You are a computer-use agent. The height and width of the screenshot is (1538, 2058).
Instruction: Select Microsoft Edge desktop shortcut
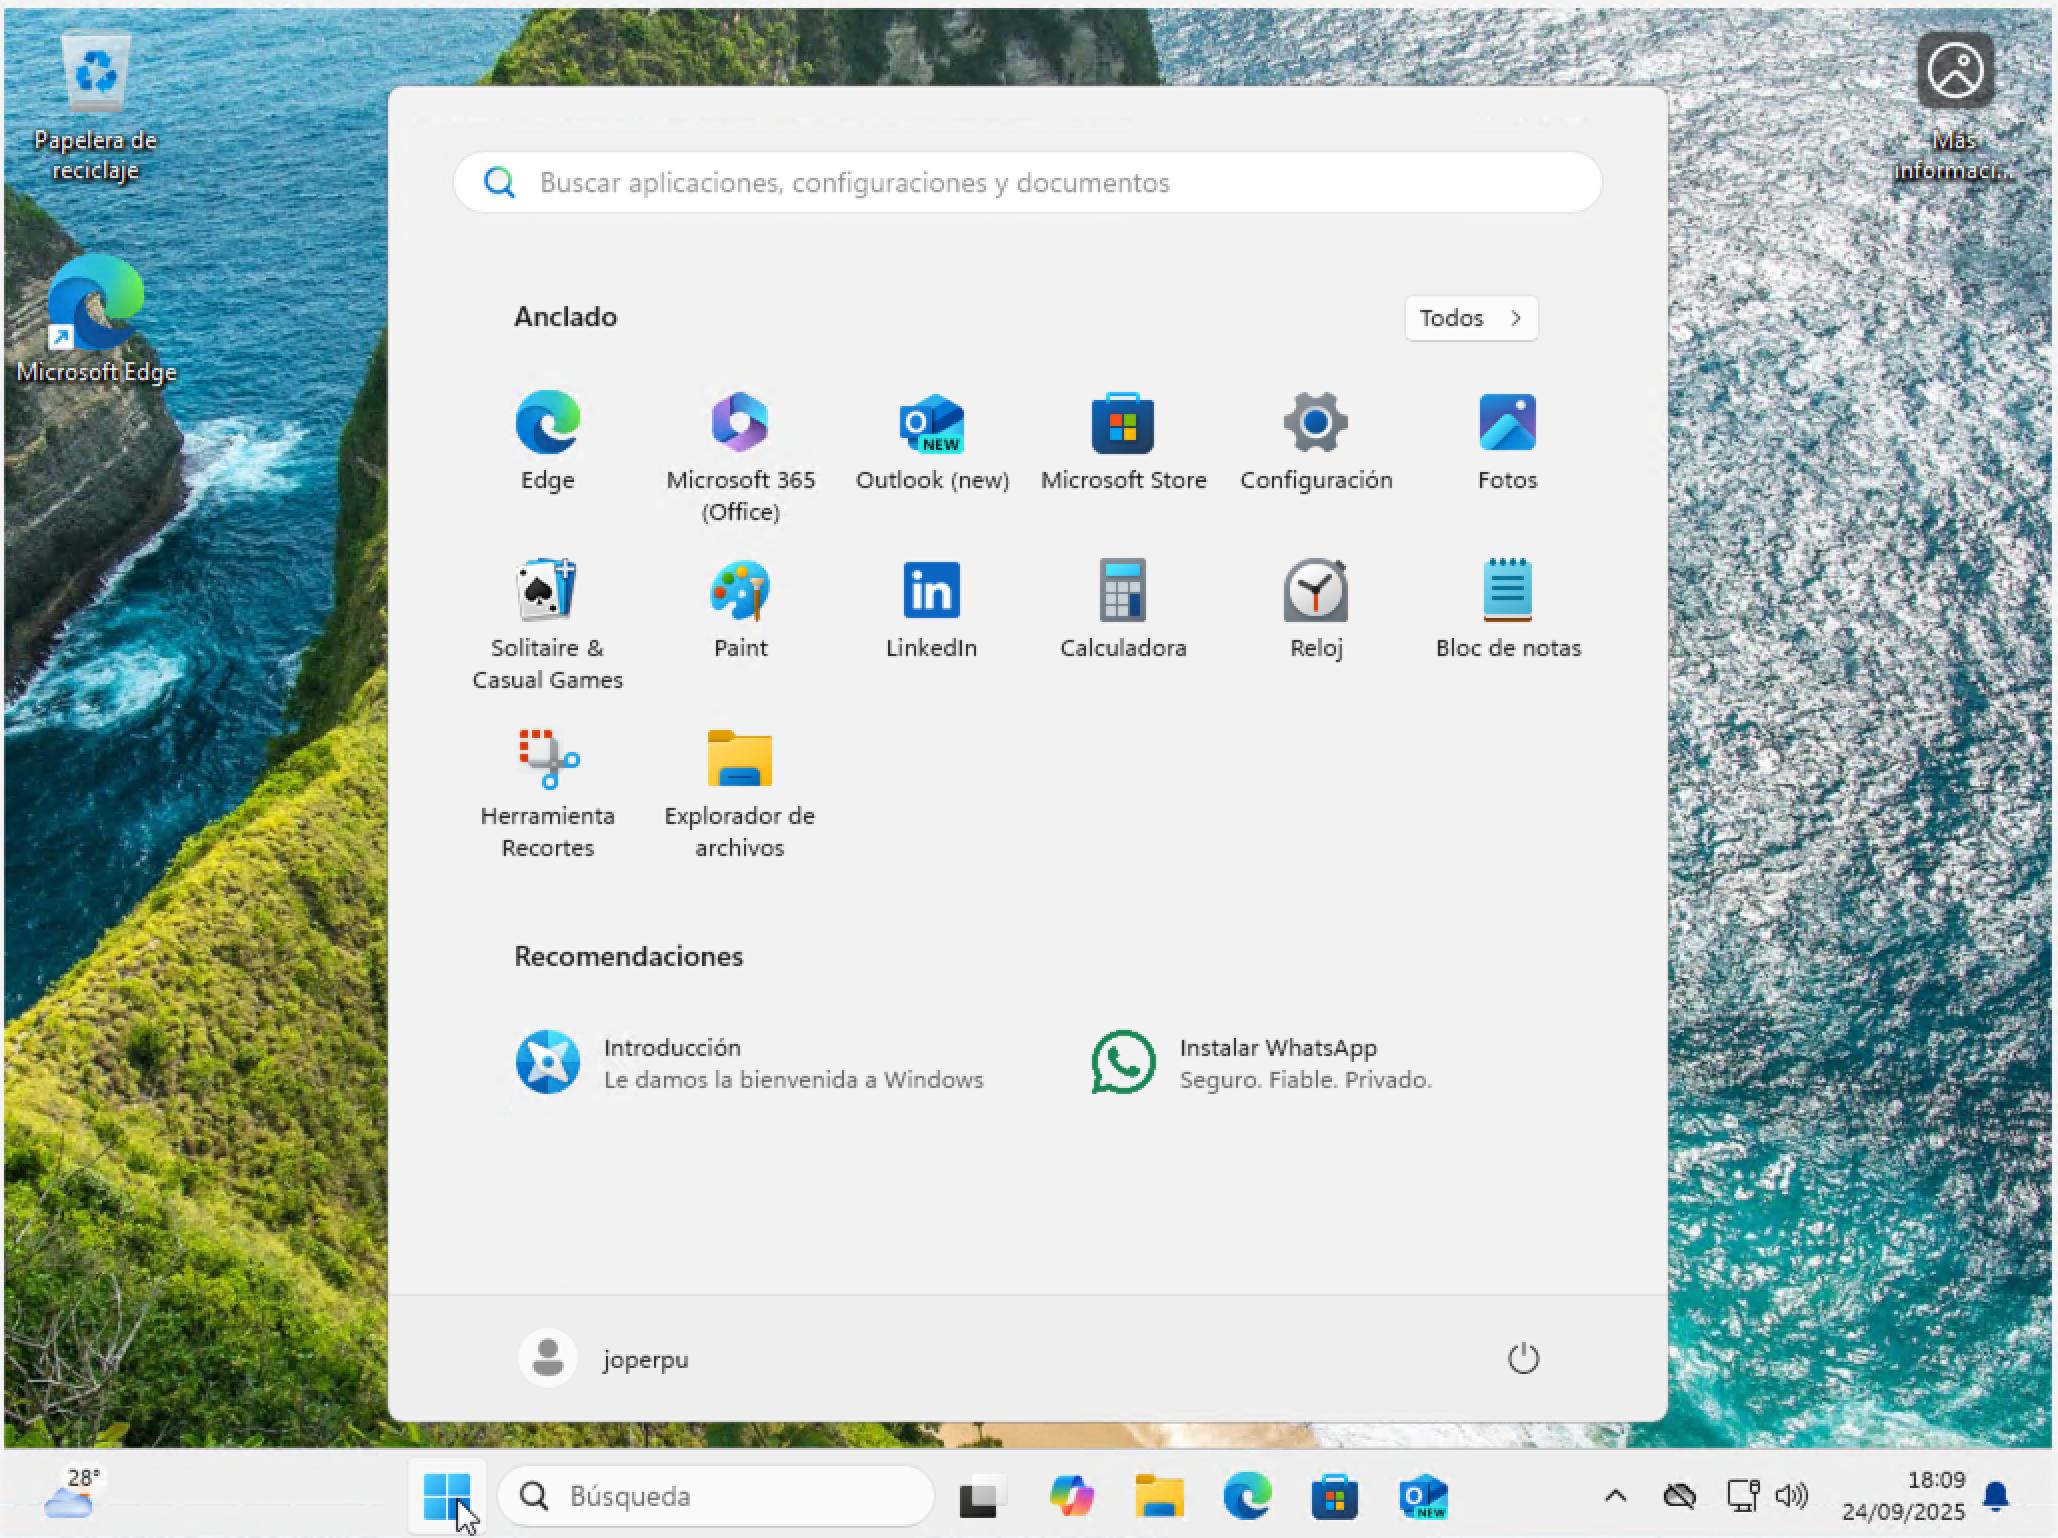pyautogui.click(x=96, y=319)
